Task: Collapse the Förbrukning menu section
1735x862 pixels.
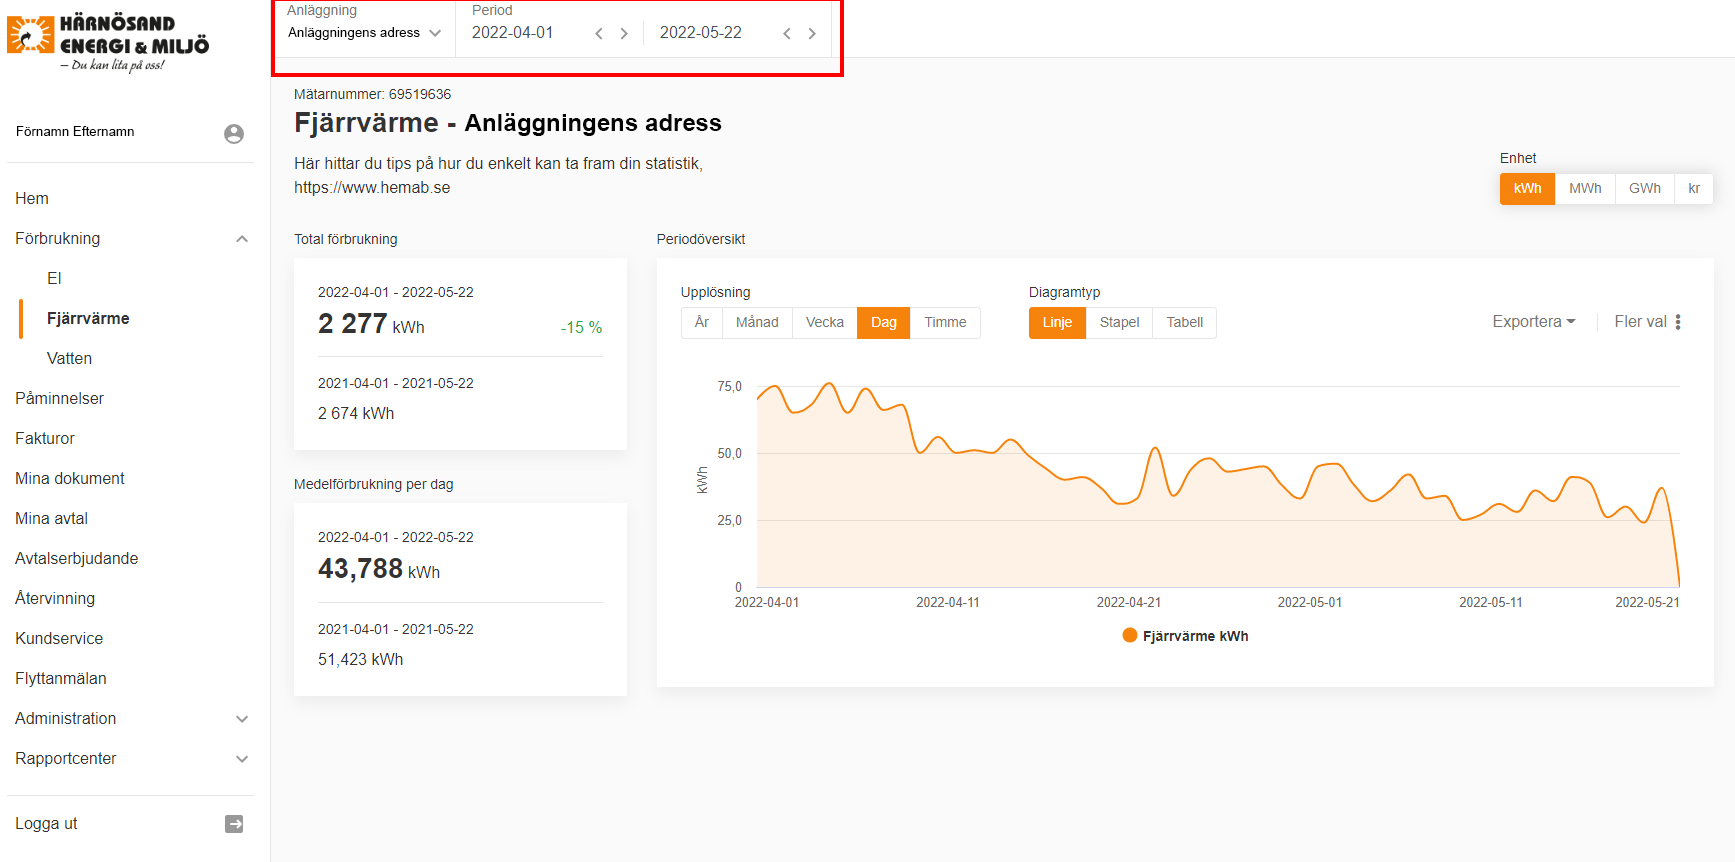Action: click(x=242, y=239)
